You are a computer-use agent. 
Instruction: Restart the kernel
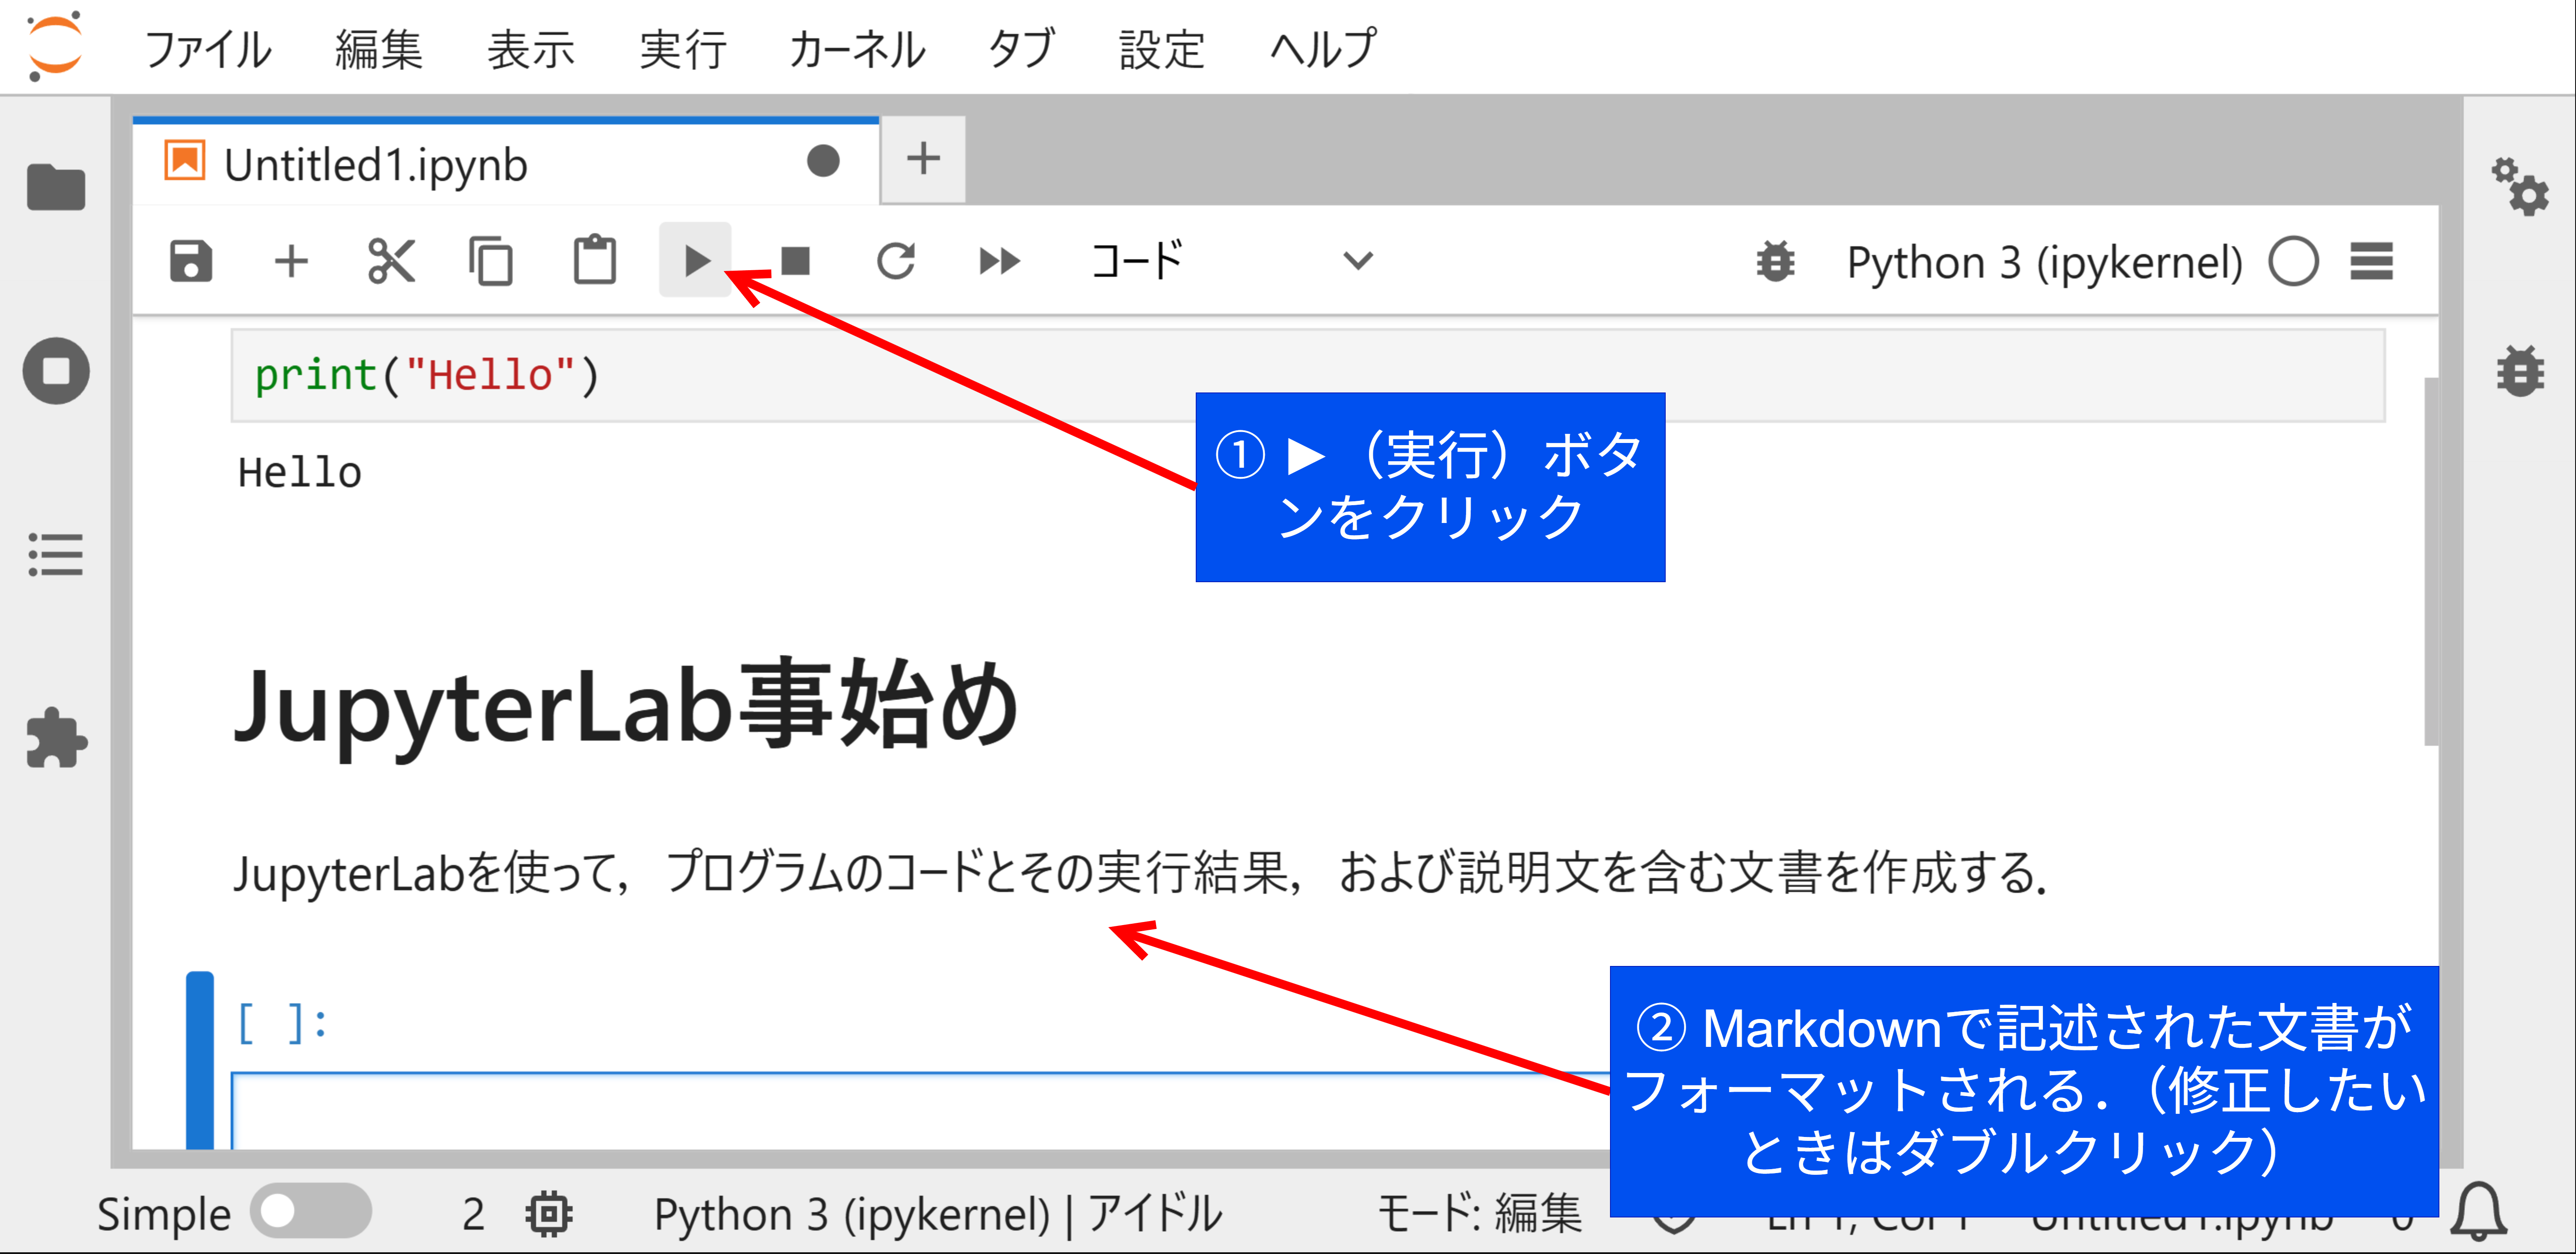[897, 261]
